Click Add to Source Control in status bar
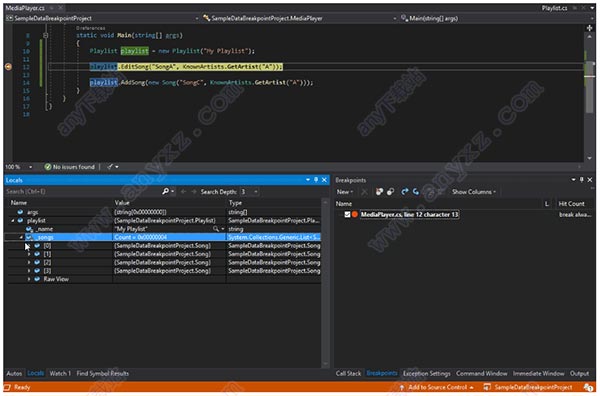The width and height of the screenshot is (600, 396). click(437, 387)
